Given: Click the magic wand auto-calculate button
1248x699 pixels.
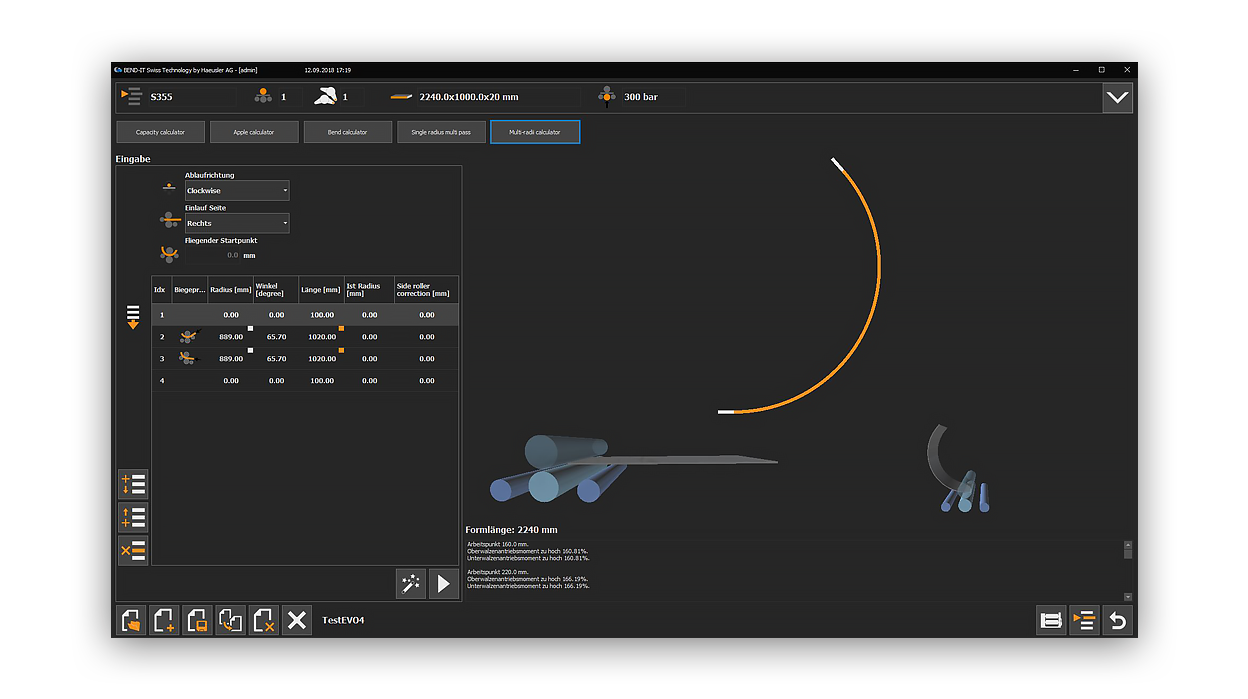Looking at the screenshot, I should pyautogui.click(x=410, y=583).
